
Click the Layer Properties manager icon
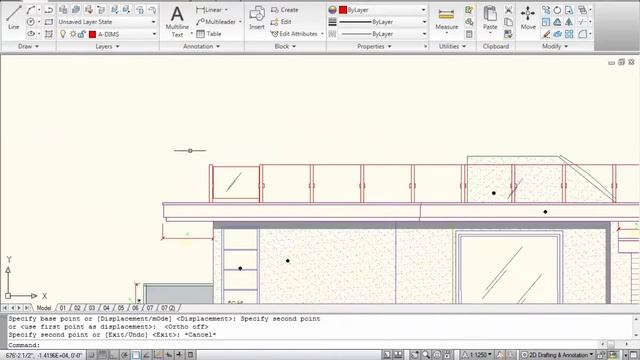(x=63, y=9)
